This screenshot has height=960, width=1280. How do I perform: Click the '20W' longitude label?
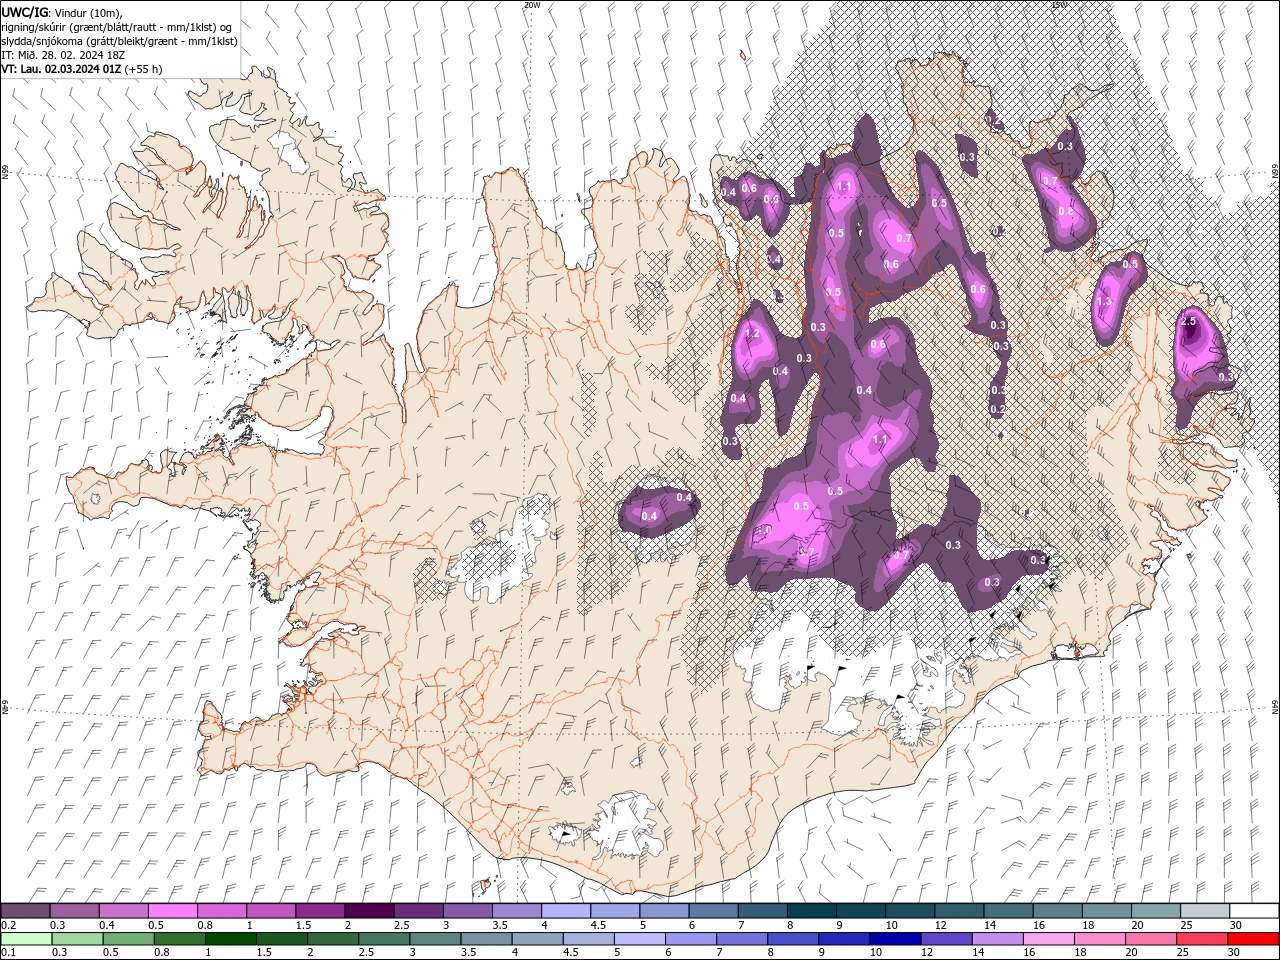532,5
